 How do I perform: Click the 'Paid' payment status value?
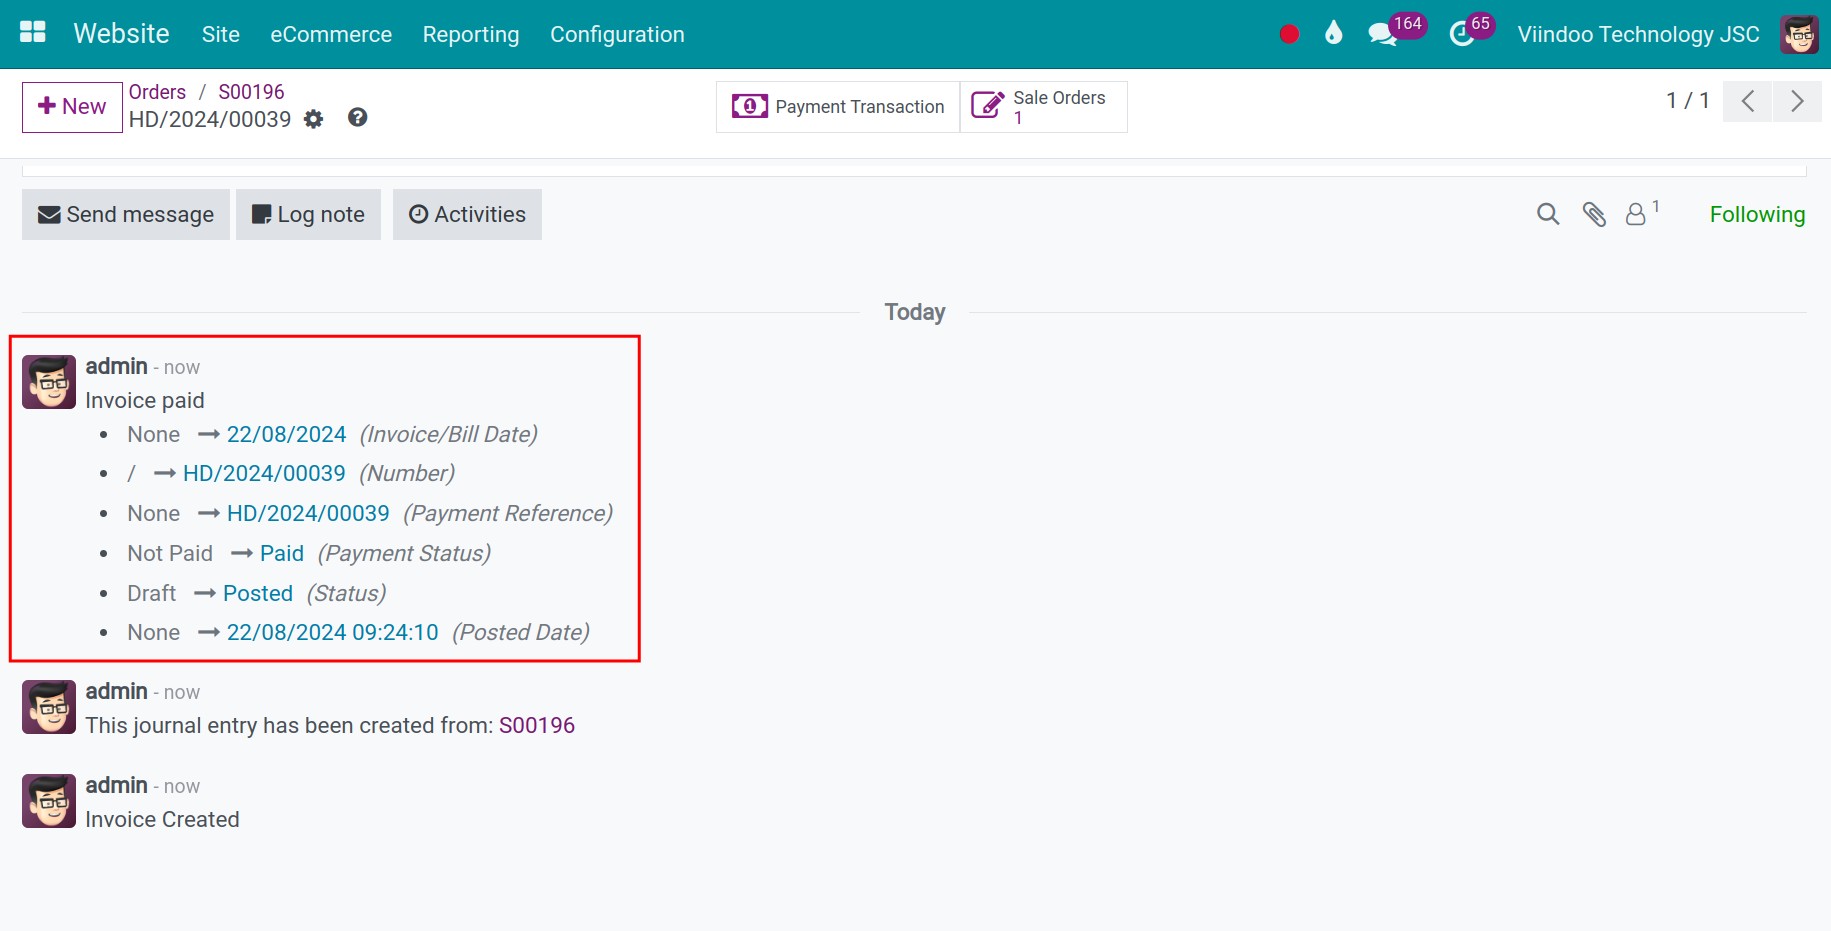point(282,553)
